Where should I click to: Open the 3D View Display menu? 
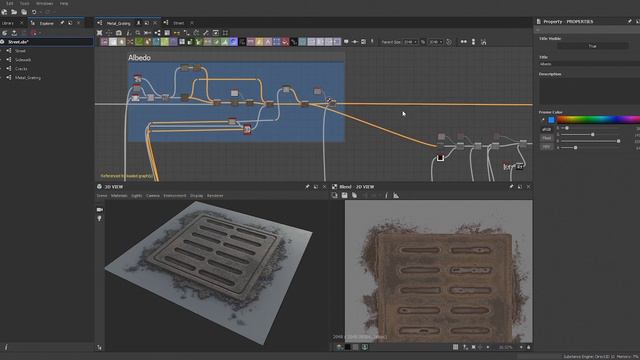[196, 196]
